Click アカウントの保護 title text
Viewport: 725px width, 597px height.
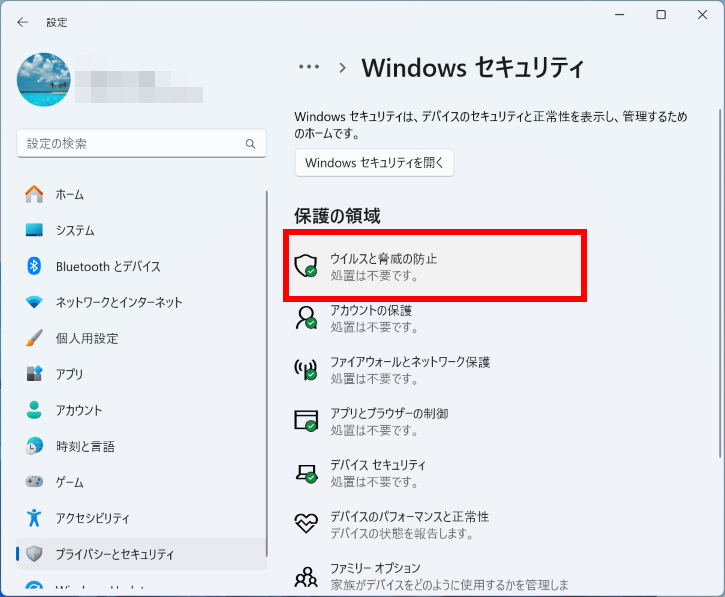(371, 310)
